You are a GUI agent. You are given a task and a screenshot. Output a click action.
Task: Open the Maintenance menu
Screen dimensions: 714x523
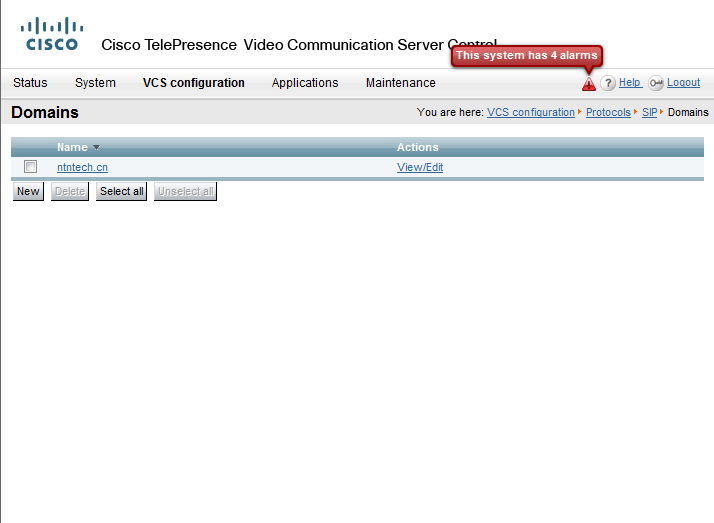click(401, 83)
